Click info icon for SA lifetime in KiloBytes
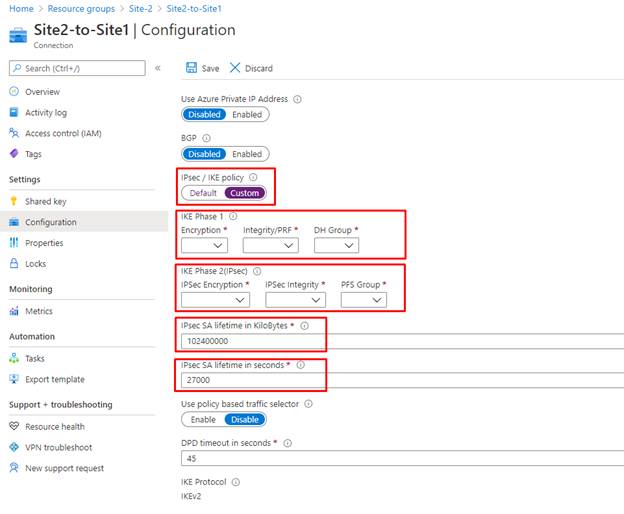The width and height of the screenshot is (624, 514). click(304, 326)
